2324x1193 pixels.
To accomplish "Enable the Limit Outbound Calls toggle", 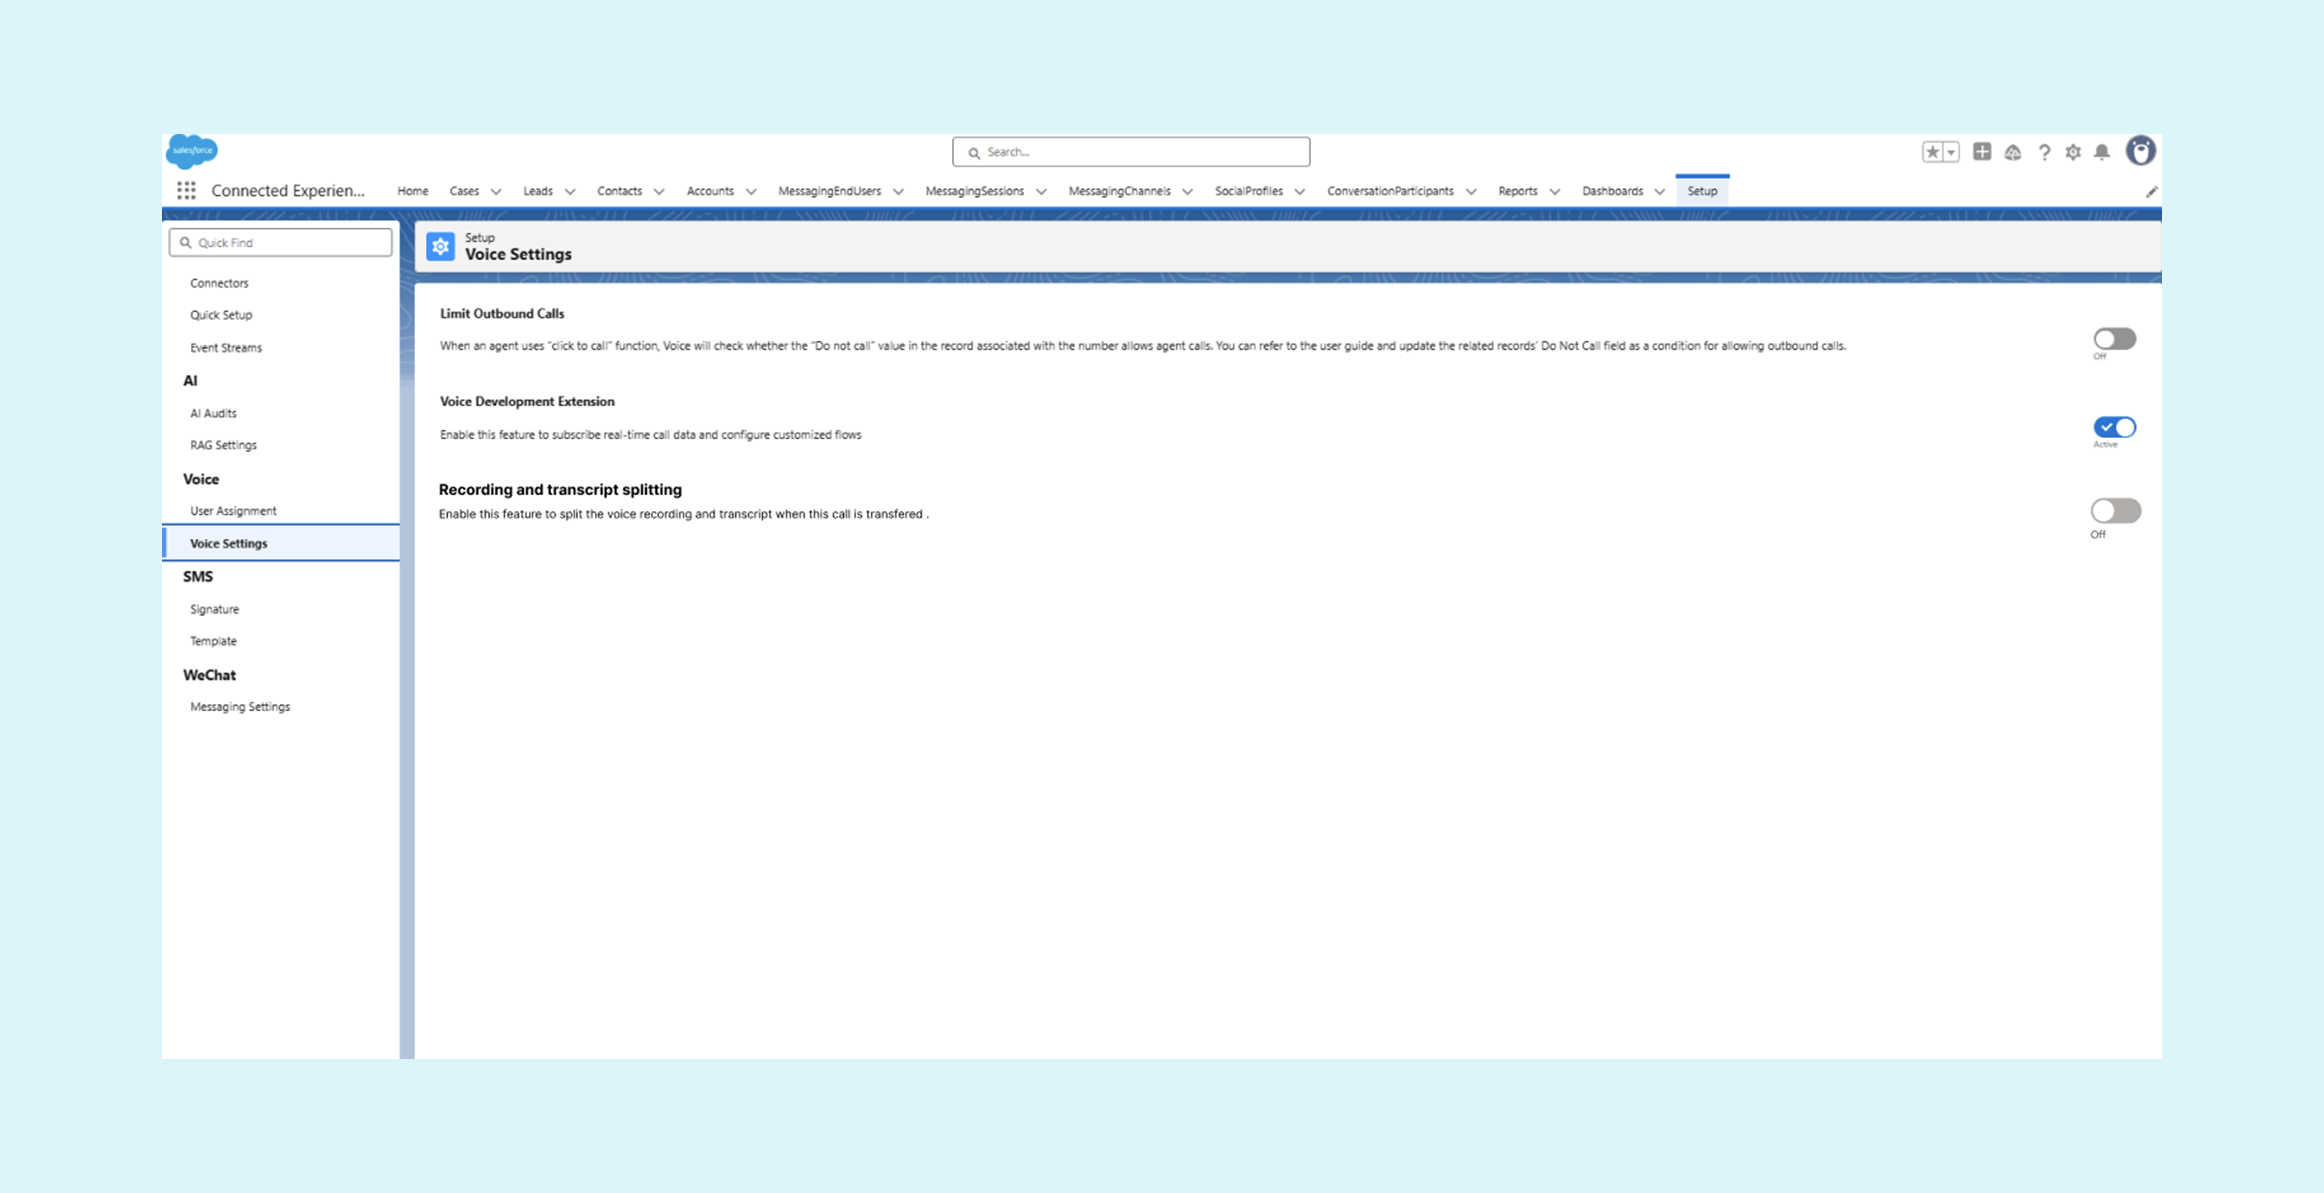I will click(2114, 339).
